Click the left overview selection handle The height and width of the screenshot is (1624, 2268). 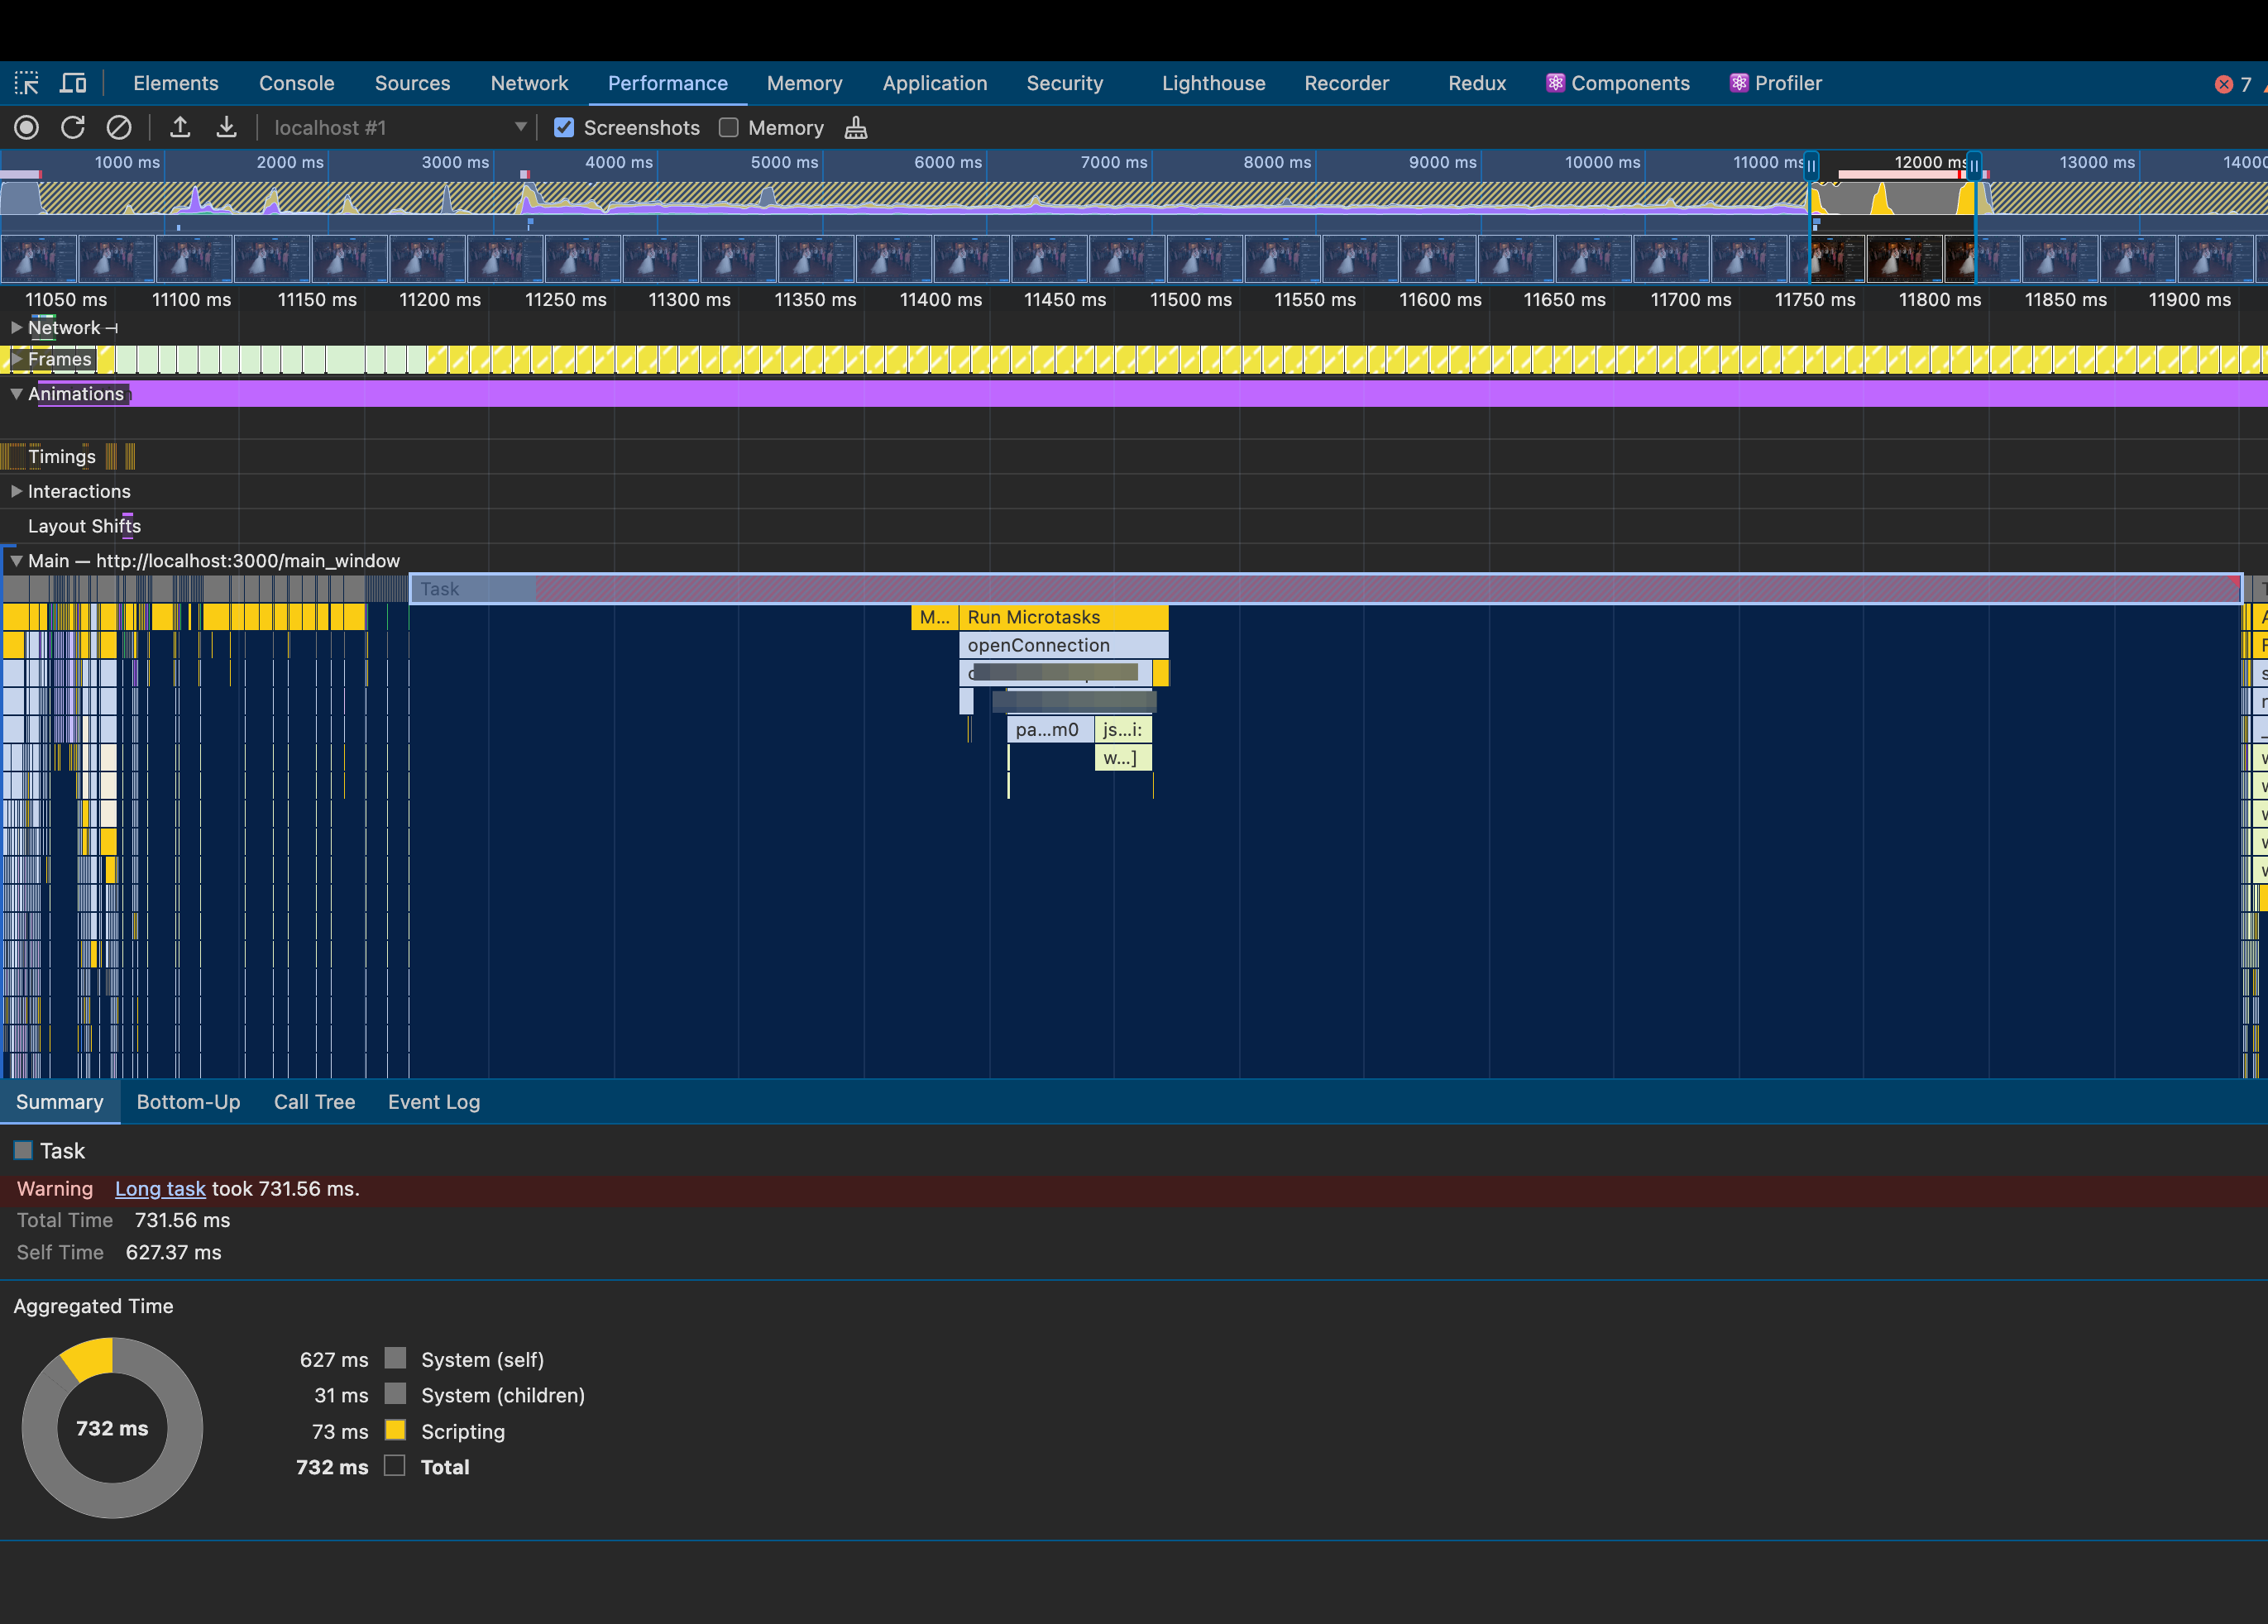click(1811, 166)
